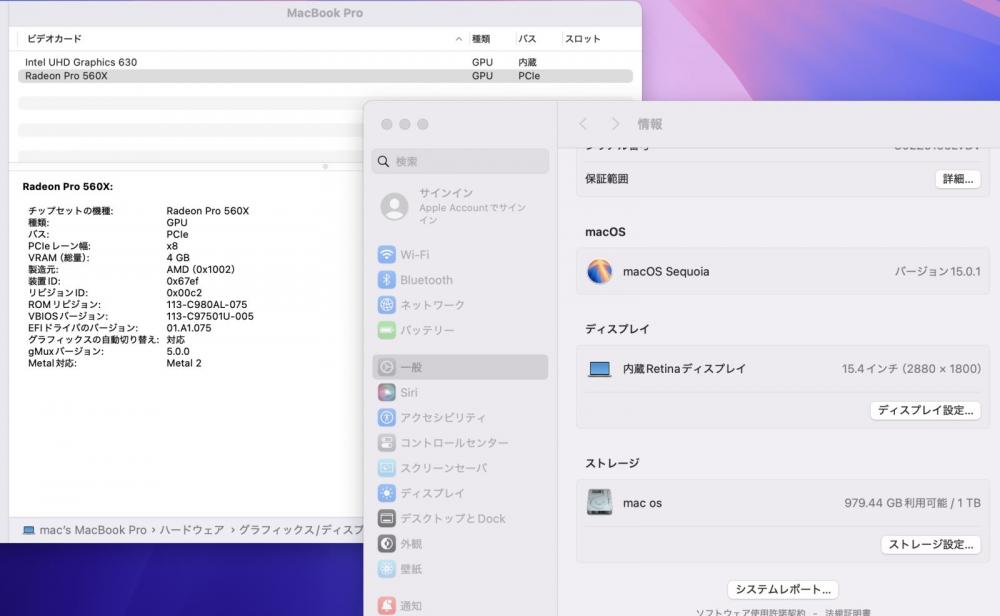
Task: Open the システムレポート... button
Action: click(782, 590)
